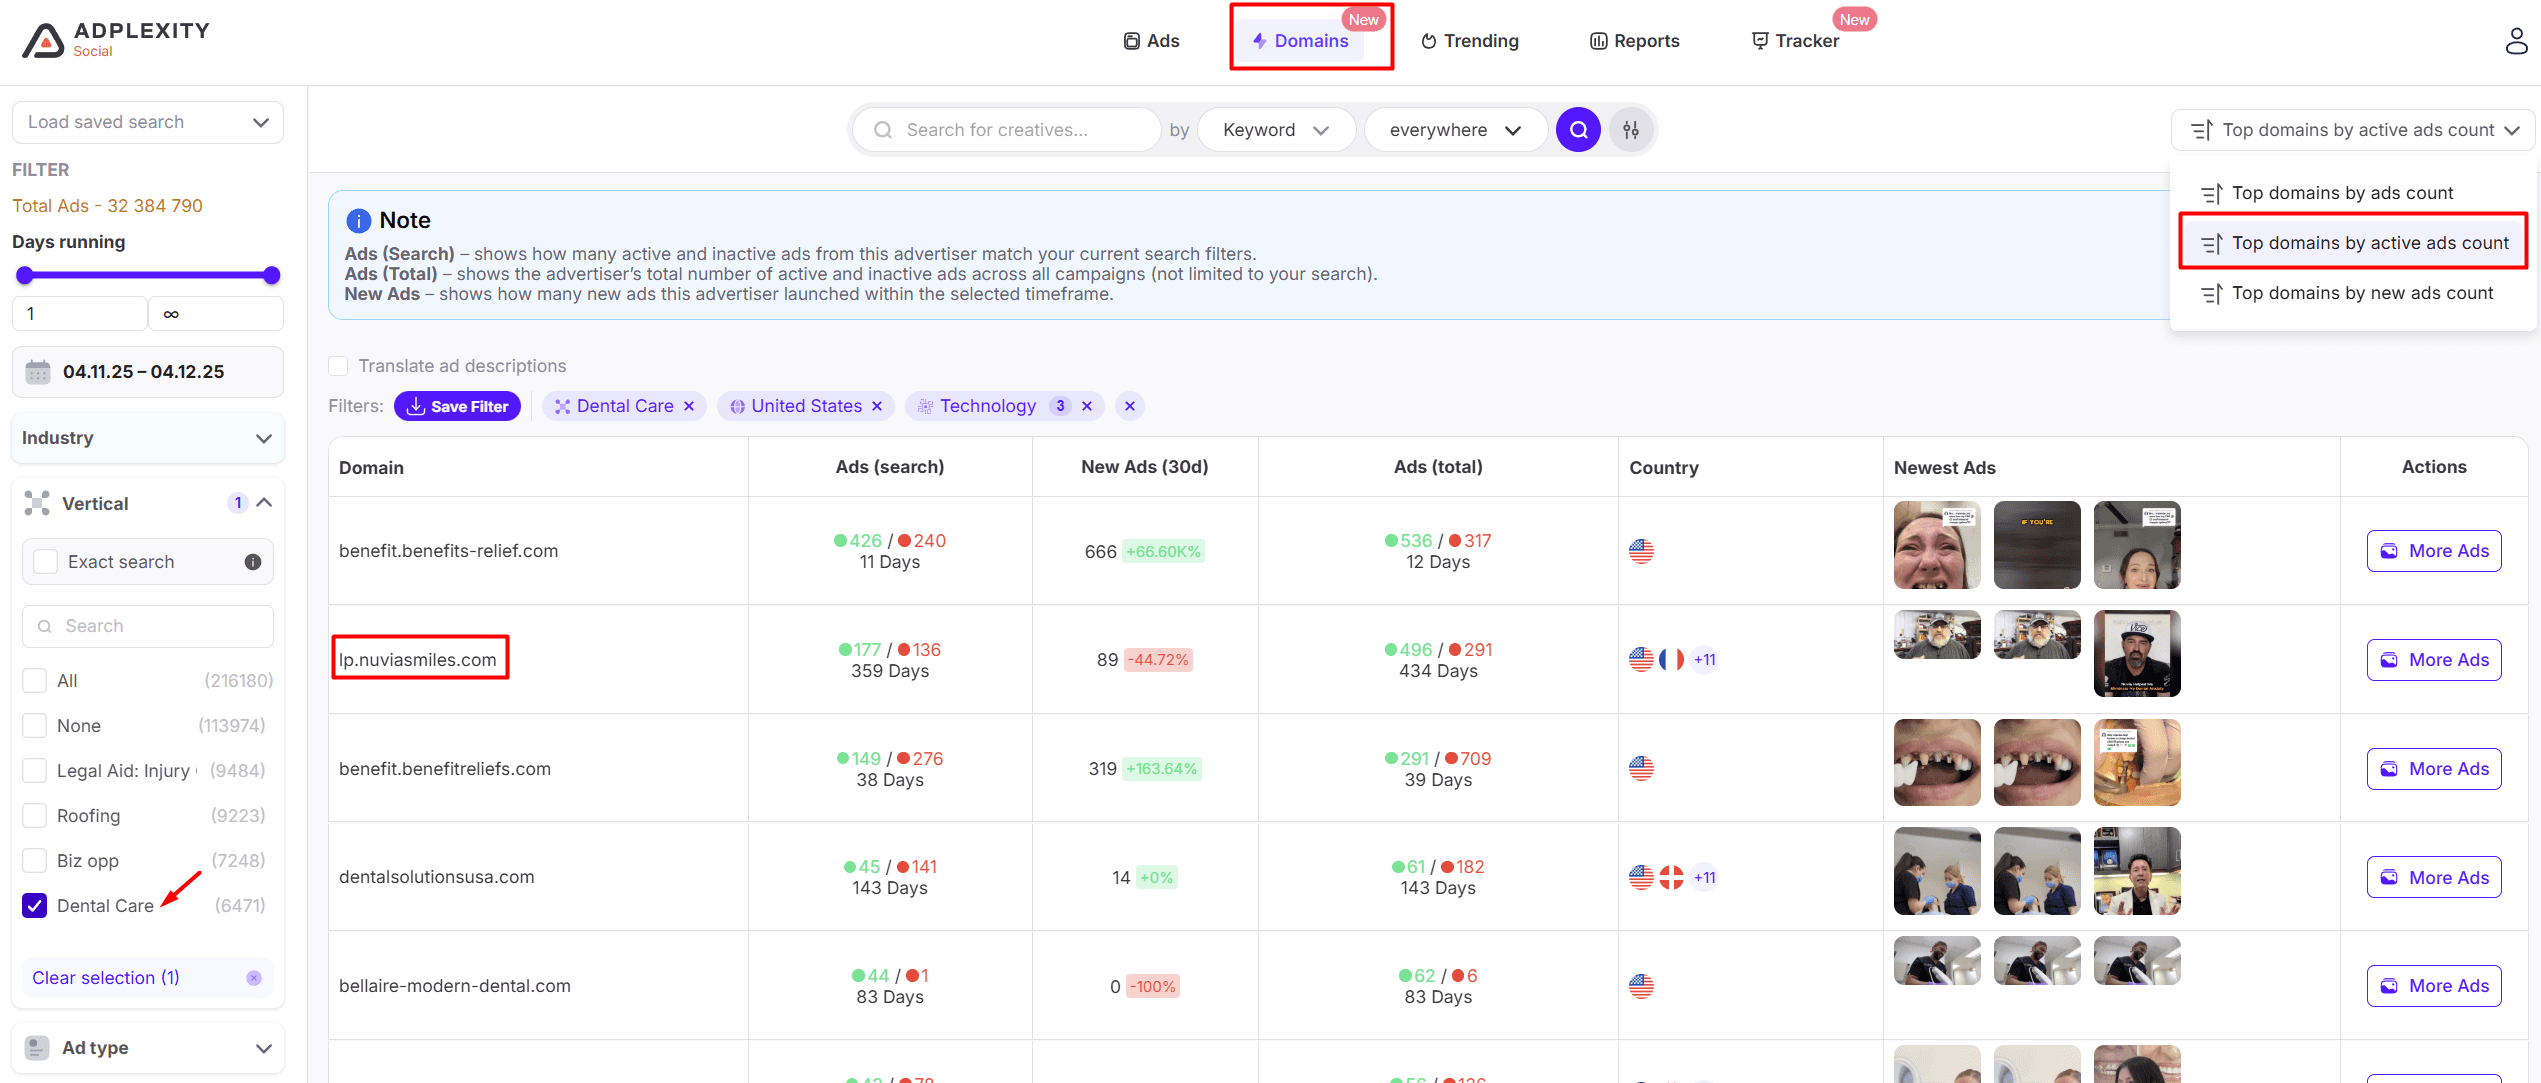The image size is (2541, 1083).
Task: Open the date range calendar icon
Action: tap(38, 372)
